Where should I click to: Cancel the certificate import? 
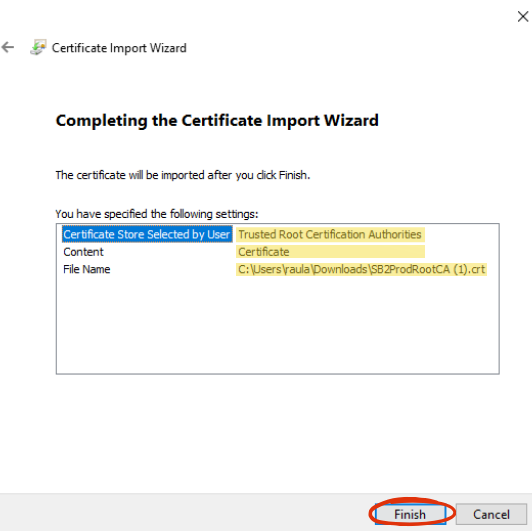pos(491,514)
